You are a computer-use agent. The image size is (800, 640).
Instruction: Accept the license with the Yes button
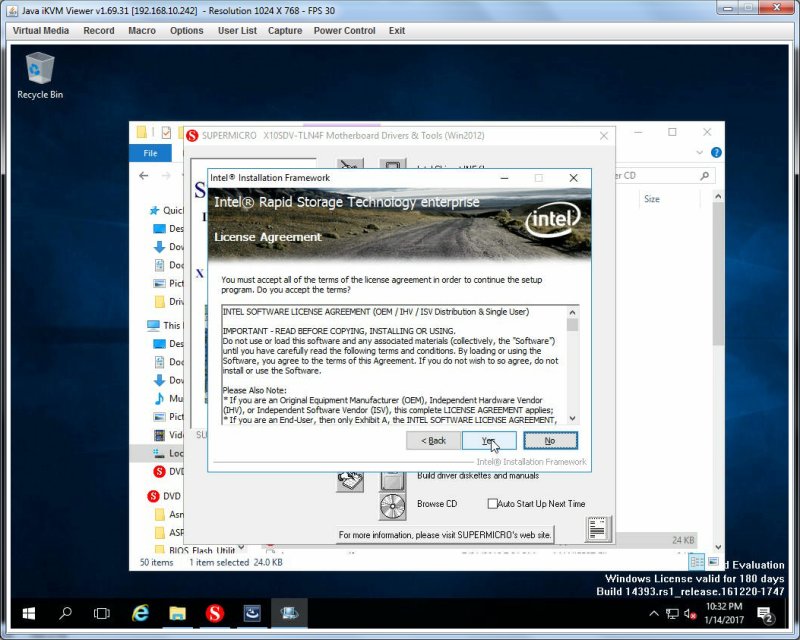(x=489, y=440)
